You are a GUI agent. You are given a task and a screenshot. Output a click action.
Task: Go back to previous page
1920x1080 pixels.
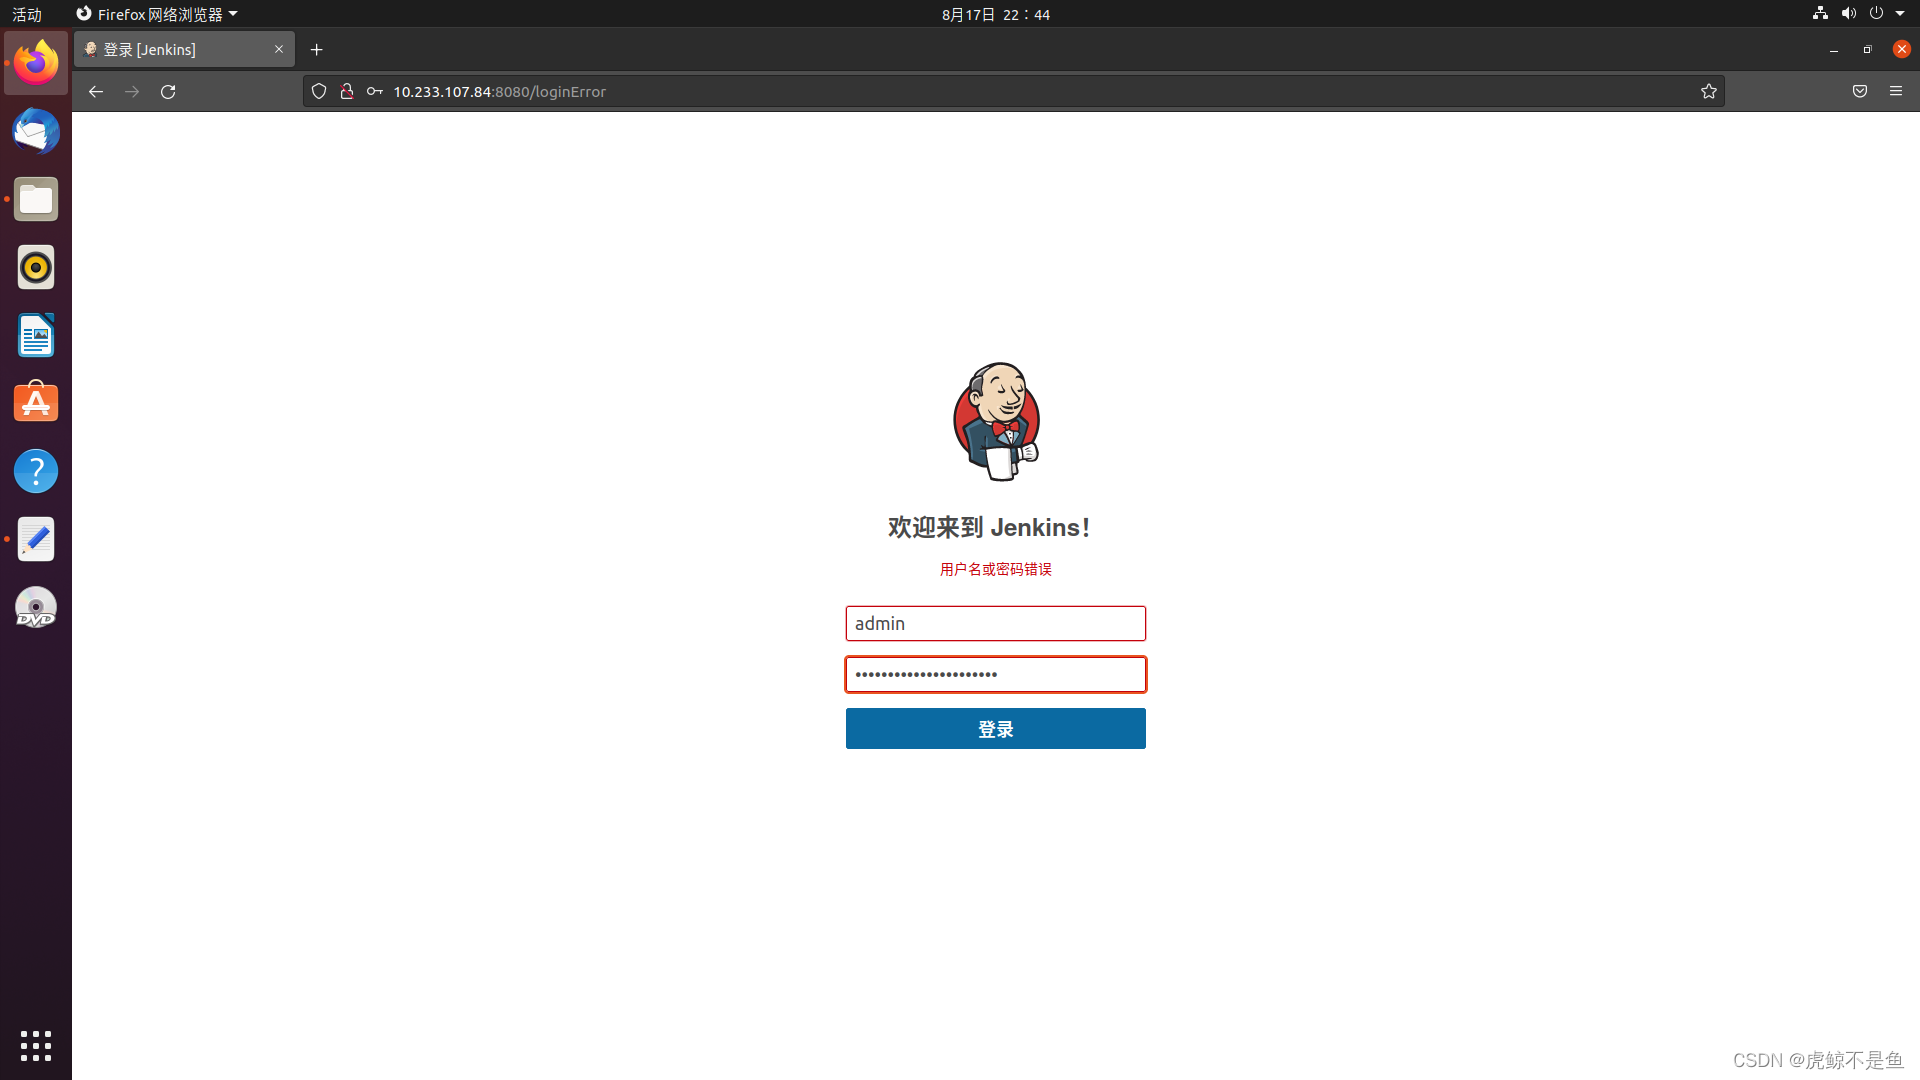pos(96,91)
